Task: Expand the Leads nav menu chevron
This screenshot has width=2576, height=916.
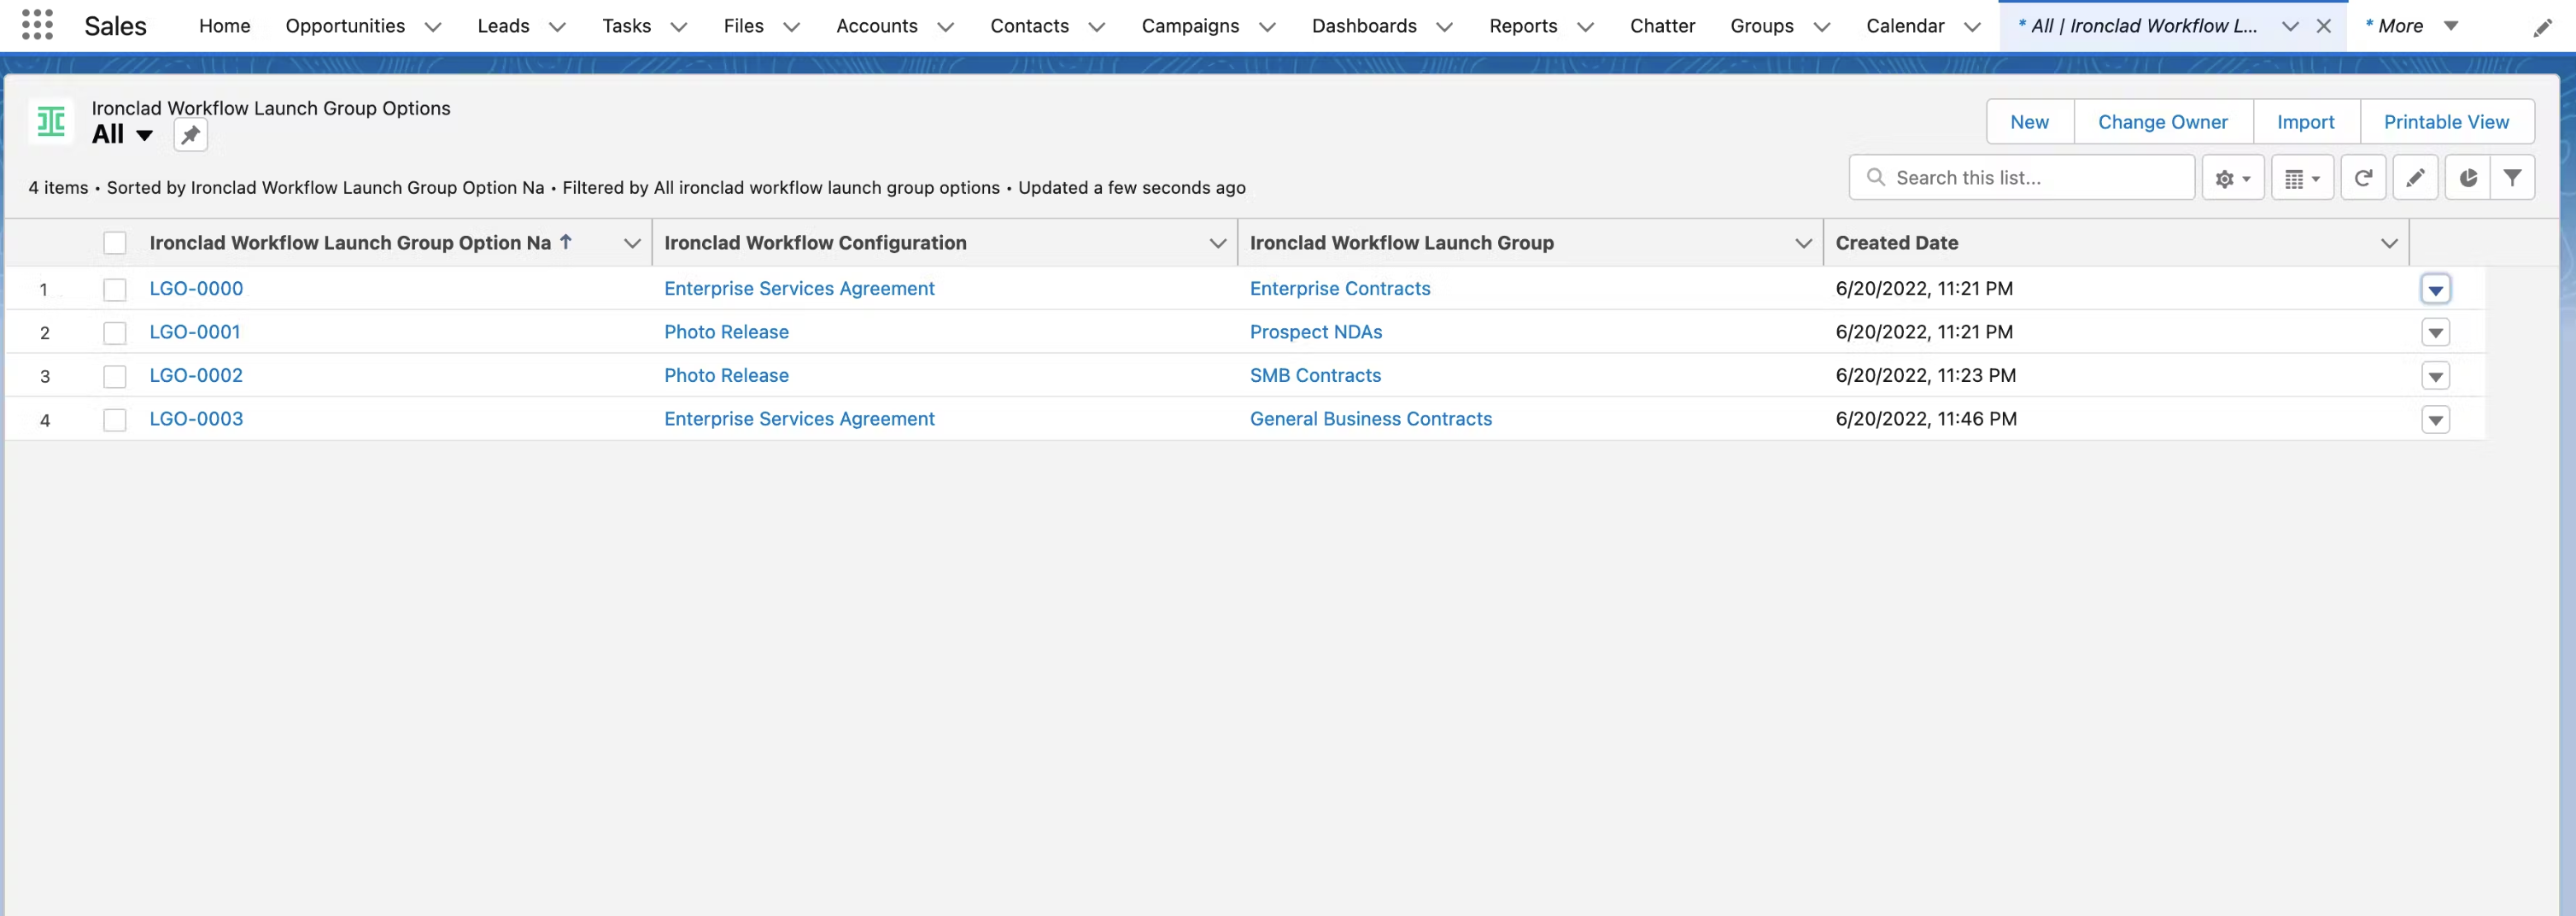Action: [x=558, y=27]
